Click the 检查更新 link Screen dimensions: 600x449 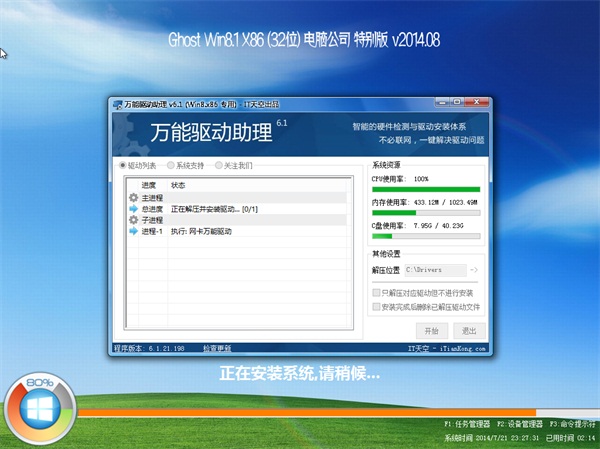coord(216,348)
